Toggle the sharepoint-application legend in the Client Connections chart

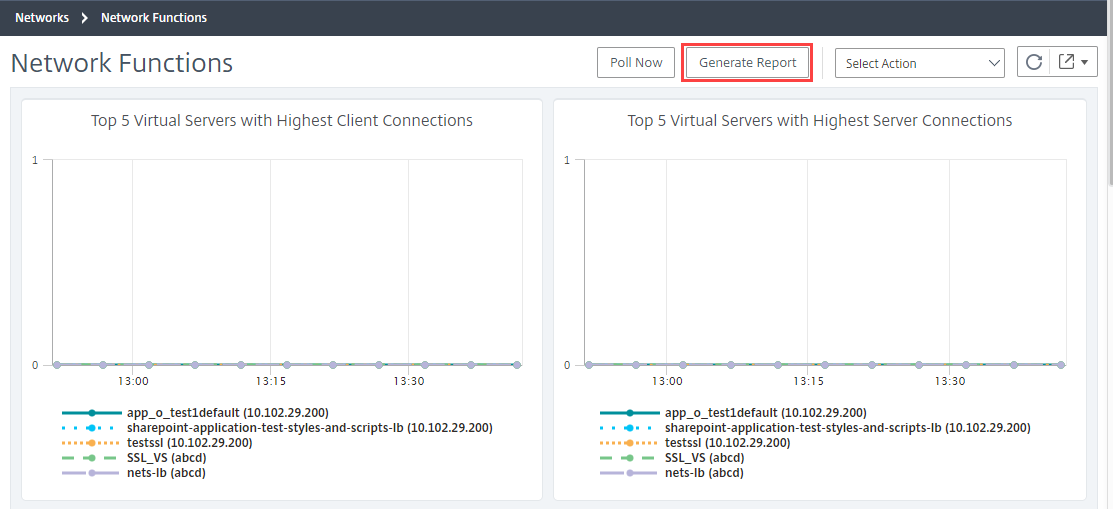coord(277,427)
